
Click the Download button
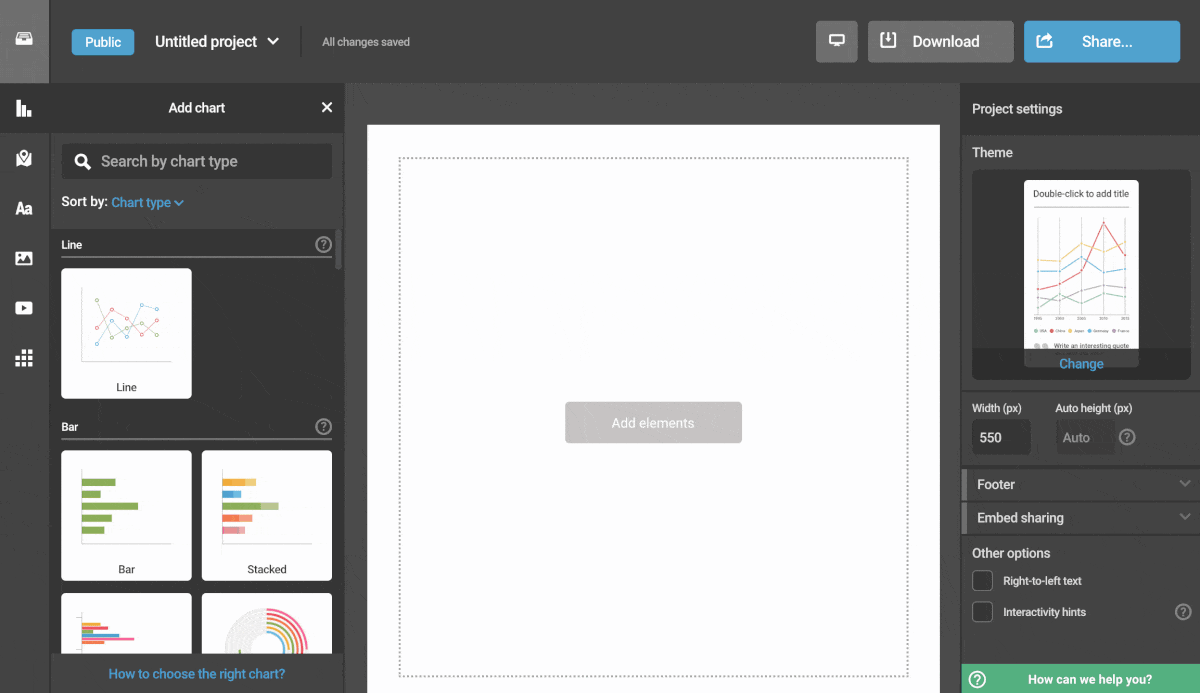point(941,41)
